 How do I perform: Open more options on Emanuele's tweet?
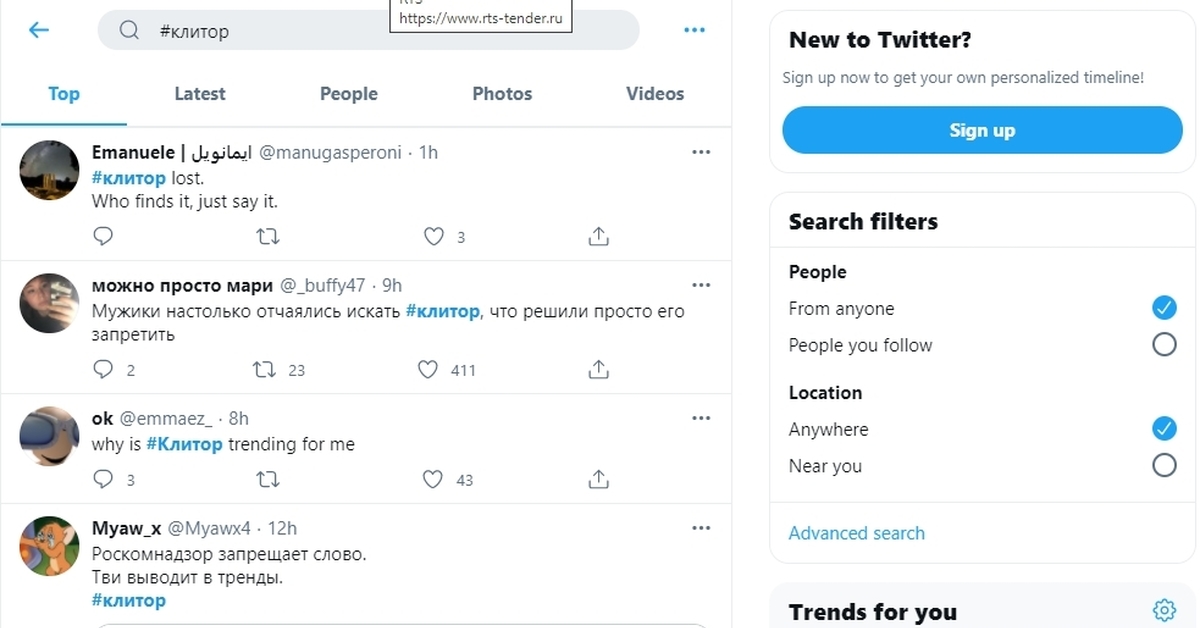tap(701, 152)
